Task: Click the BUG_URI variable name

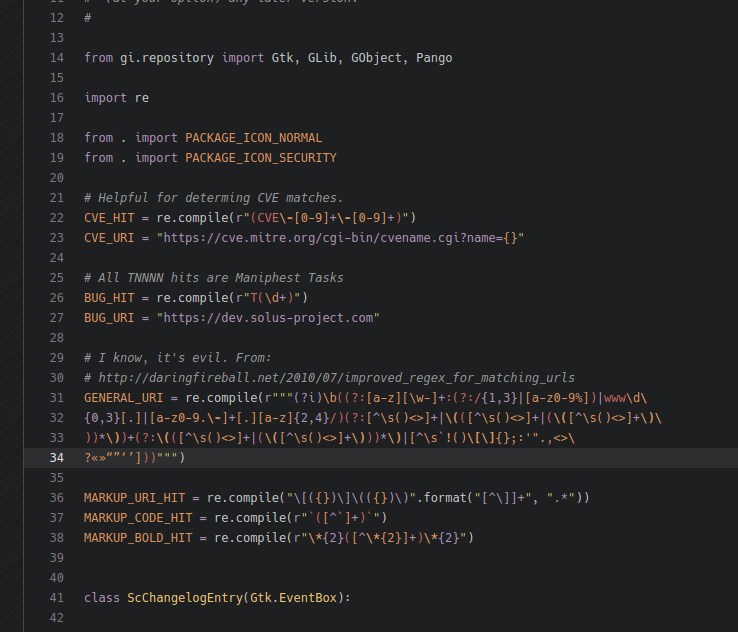Action: pyautogui.click(x=109, y=318)
